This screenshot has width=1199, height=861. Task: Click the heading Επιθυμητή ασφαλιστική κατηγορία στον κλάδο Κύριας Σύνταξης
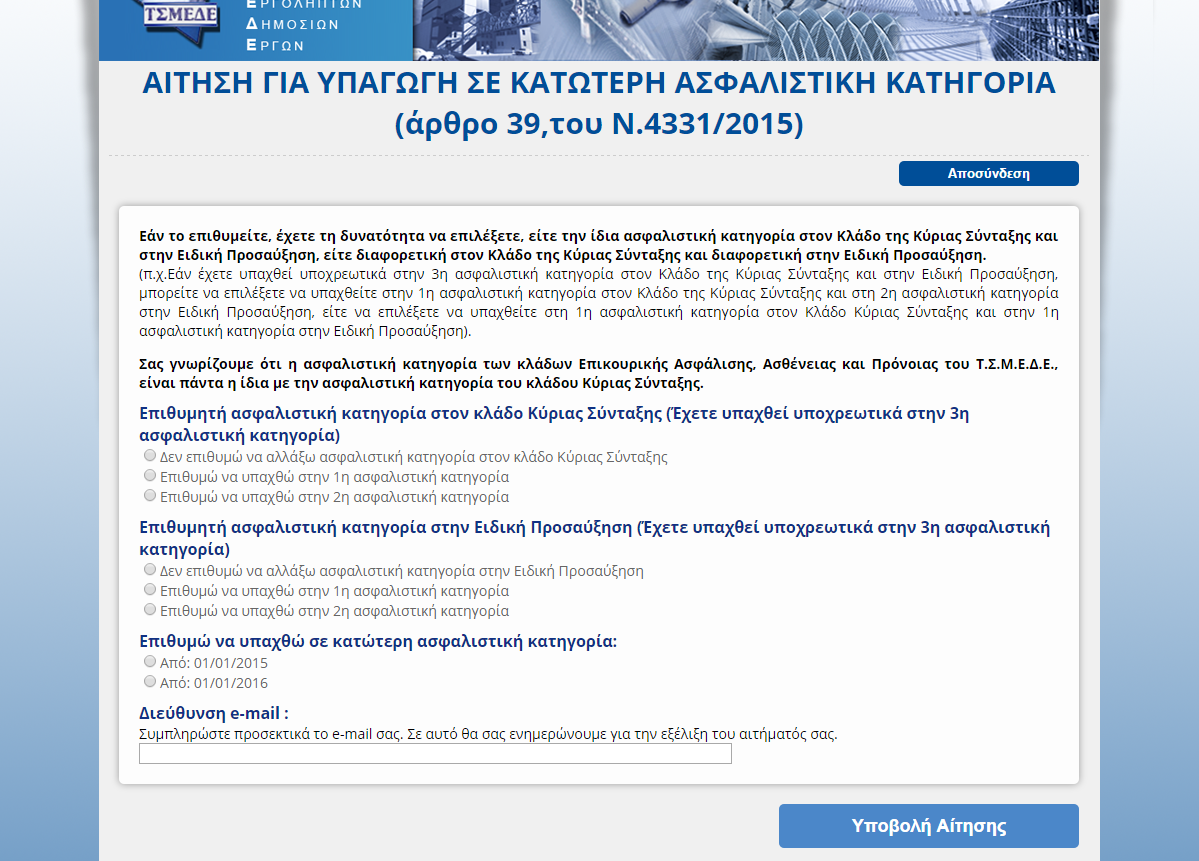pyautogui.click(x=554, y=424)
